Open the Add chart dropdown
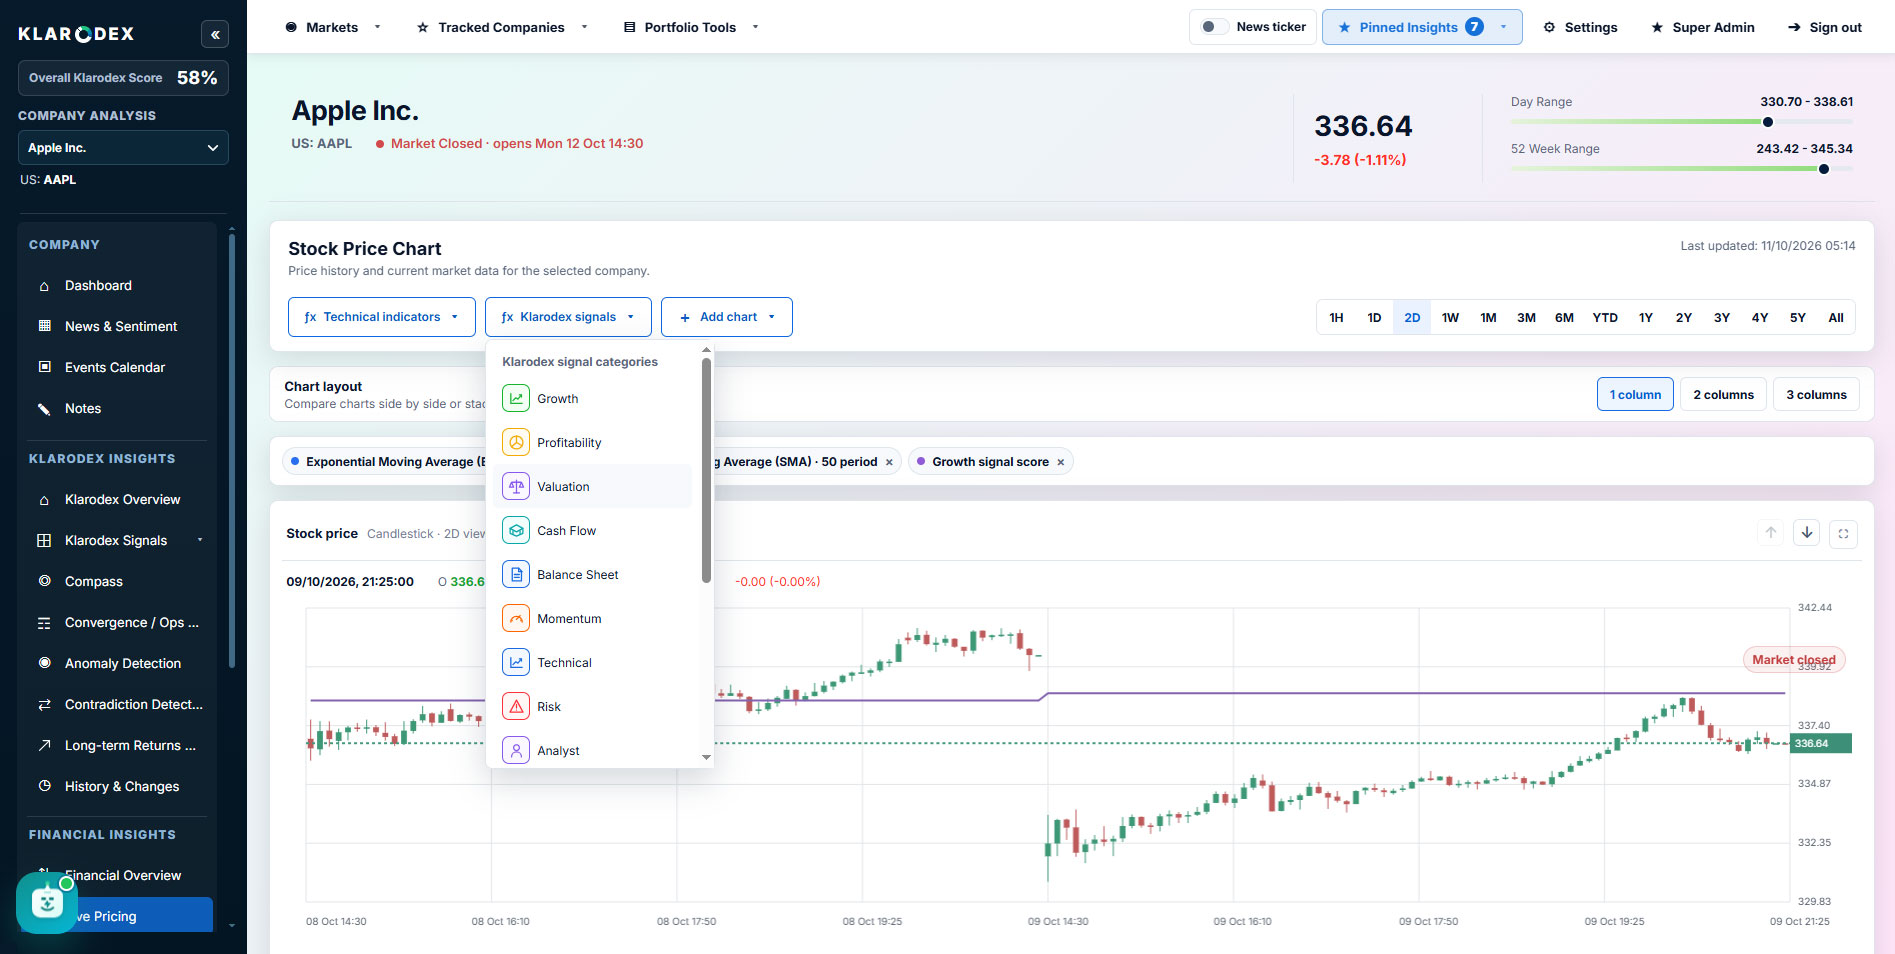 (727, 317)
